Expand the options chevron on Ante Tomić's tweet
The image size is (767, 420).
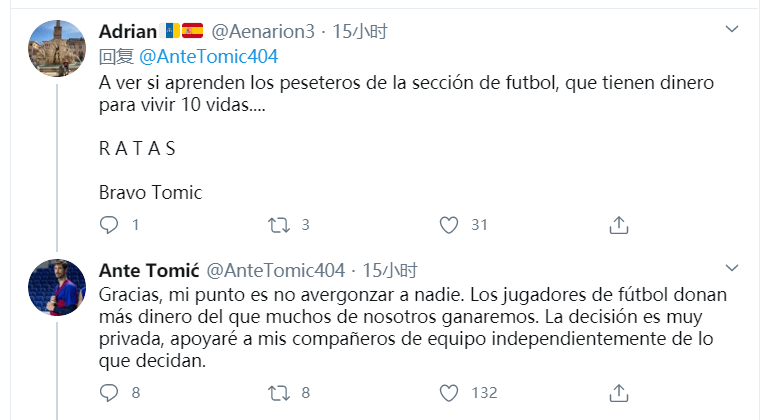732,269
